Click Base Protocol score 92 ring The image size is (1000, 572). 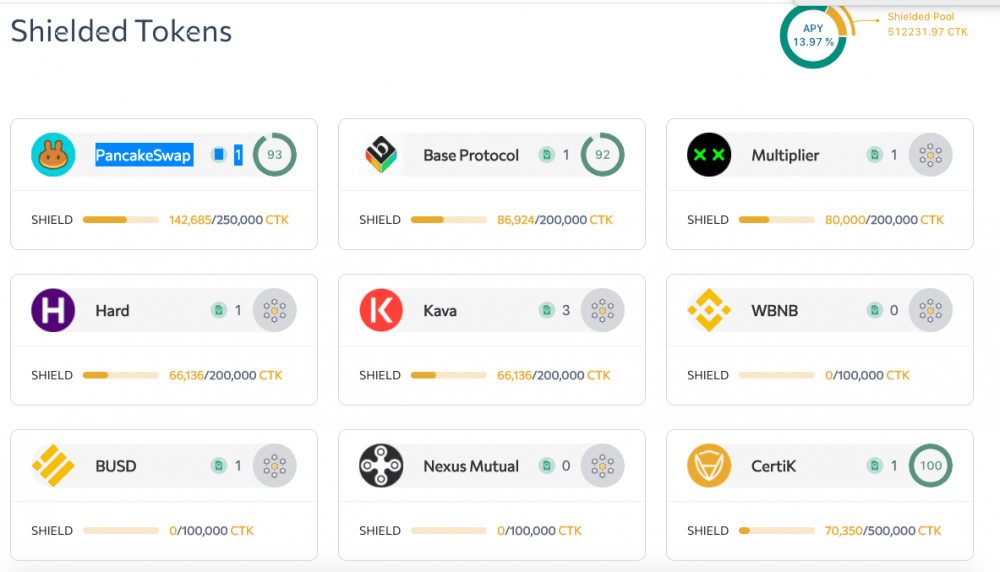pyautogui.click(x=602, y=155)
